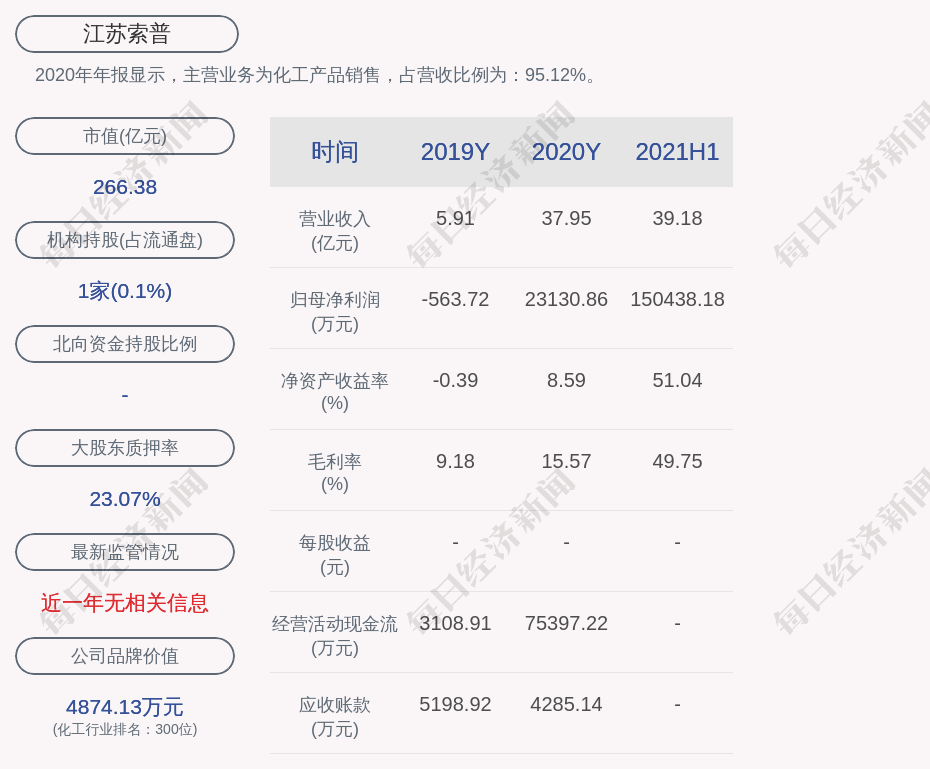Select the brand value 4874.13万元

tap(125, 707)
